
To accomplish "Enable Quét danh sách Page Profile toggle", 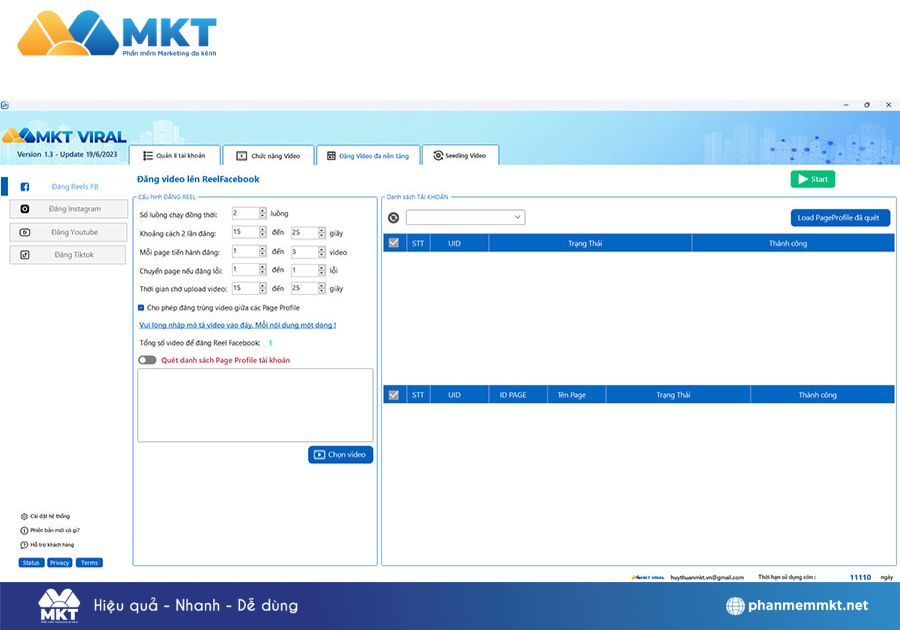I will coord(147,360).
